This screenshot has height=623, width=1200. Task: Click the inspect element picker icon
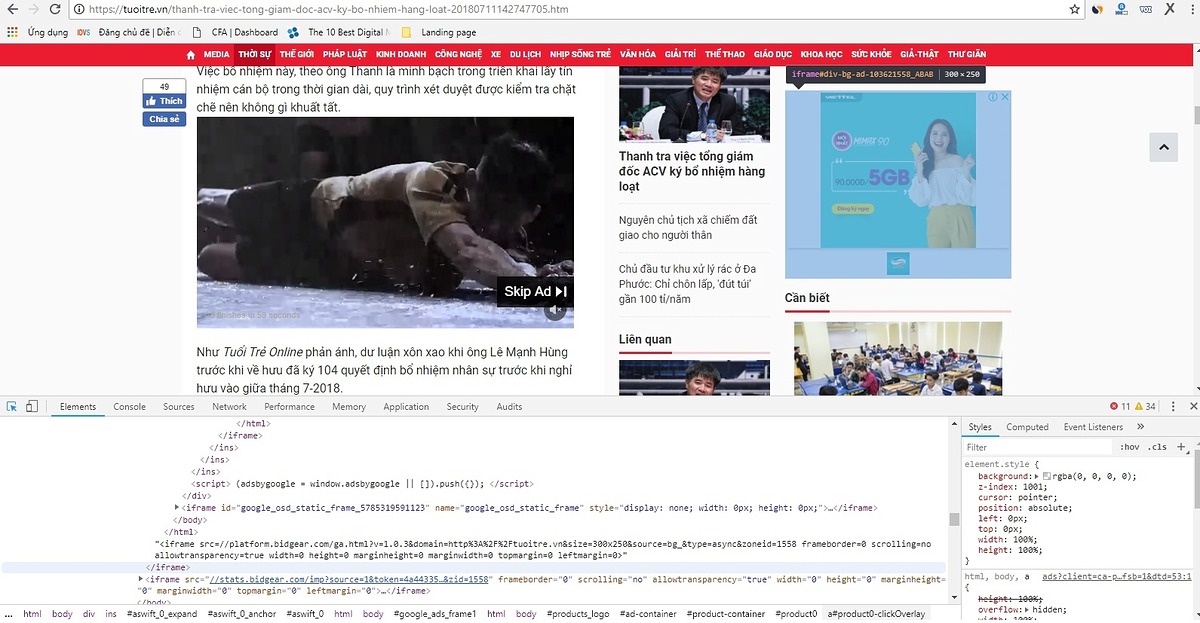[11, 407]
